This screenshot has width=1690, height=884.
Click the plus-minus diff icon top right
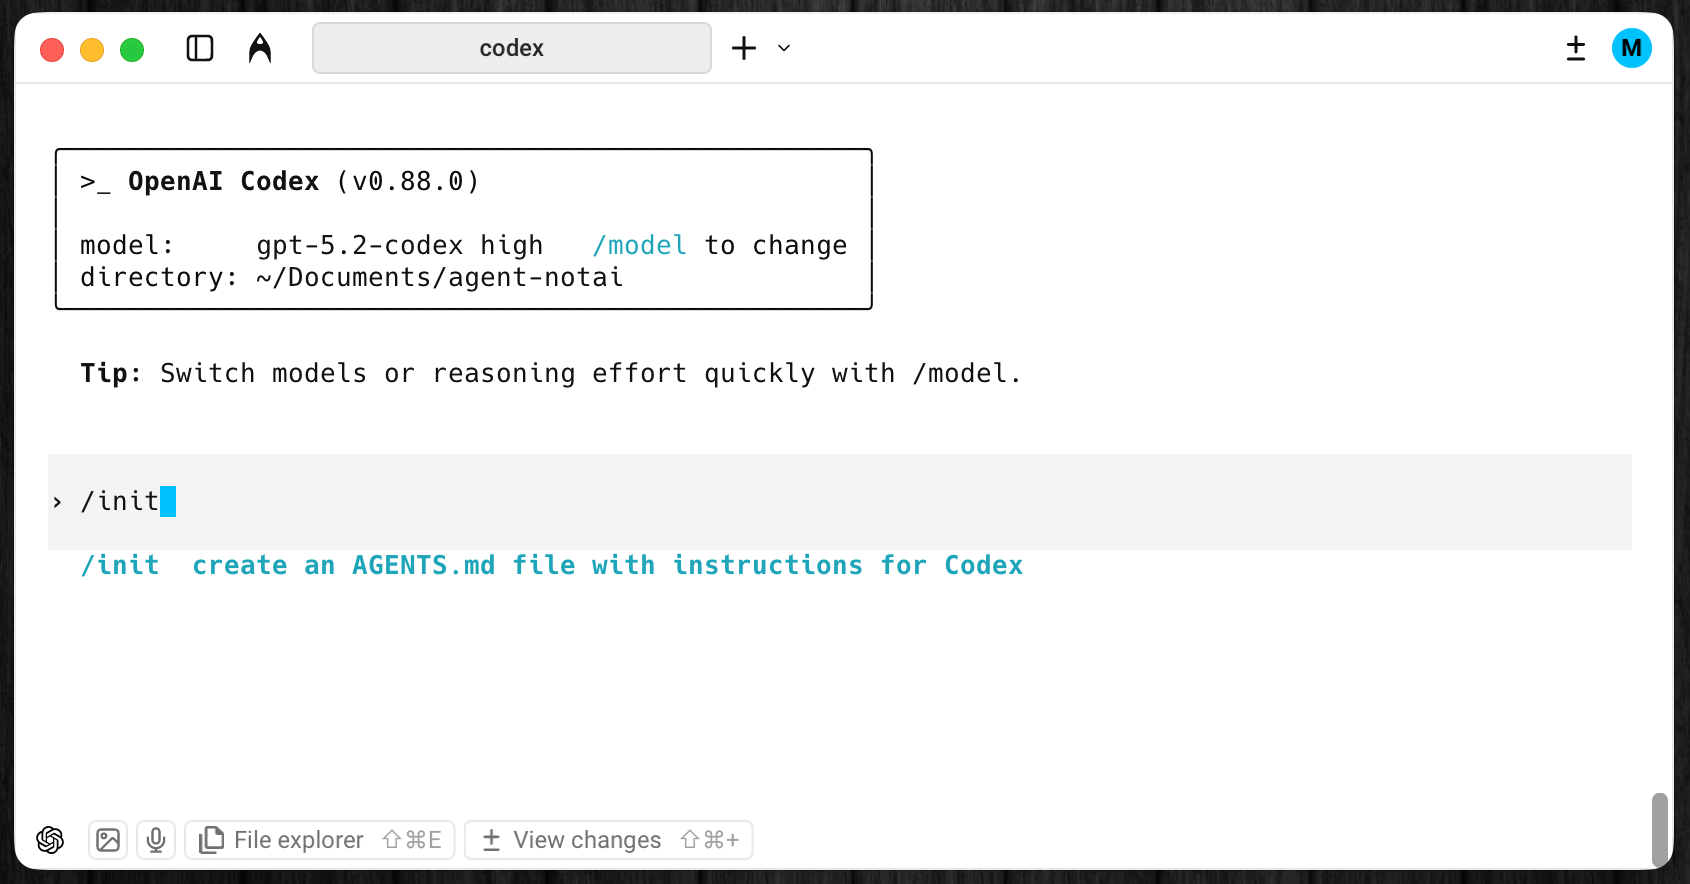coord(1576,48)
